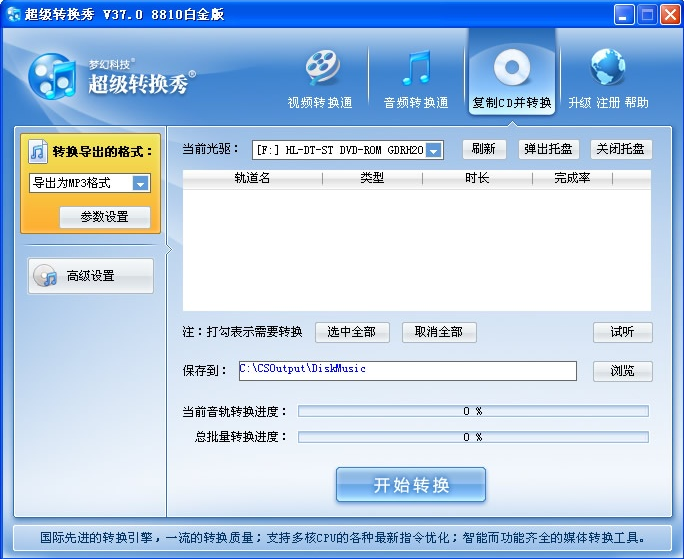Close tray with 关闭托盘 button
Viewport: 684px width, 559px height.
[621, 149]
